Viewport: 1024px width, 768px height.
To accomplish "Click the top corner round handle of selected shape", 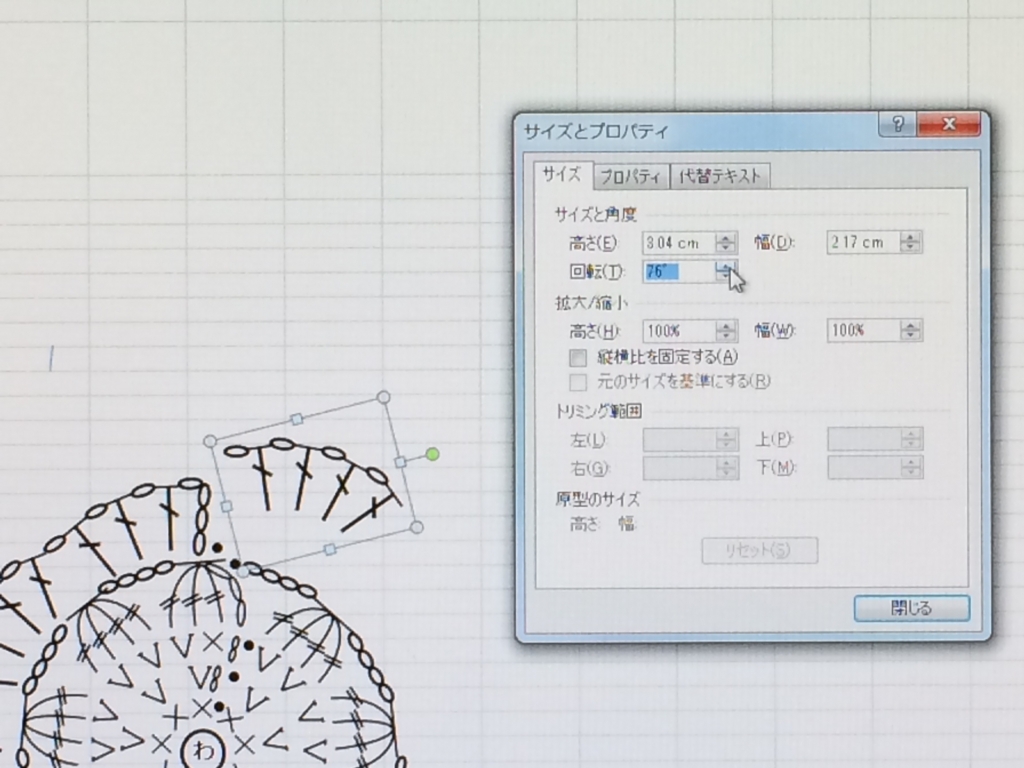I will point(383,397).
